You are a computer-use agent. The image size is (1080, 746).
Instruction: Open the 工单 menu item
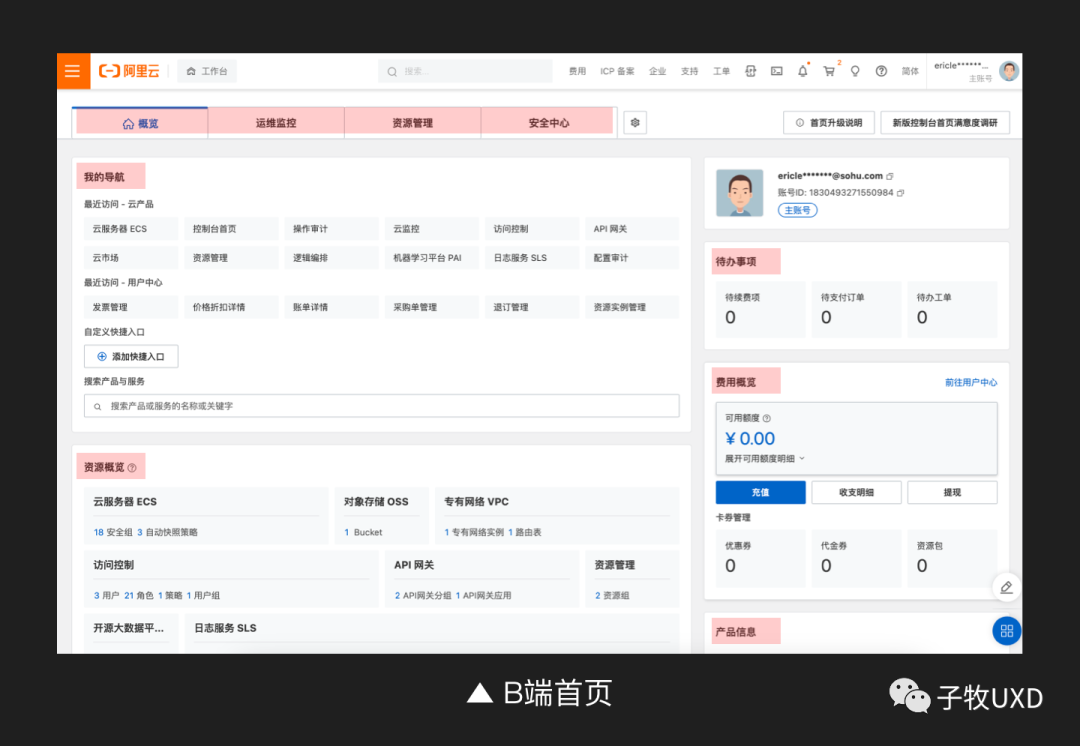pos(721,71)
